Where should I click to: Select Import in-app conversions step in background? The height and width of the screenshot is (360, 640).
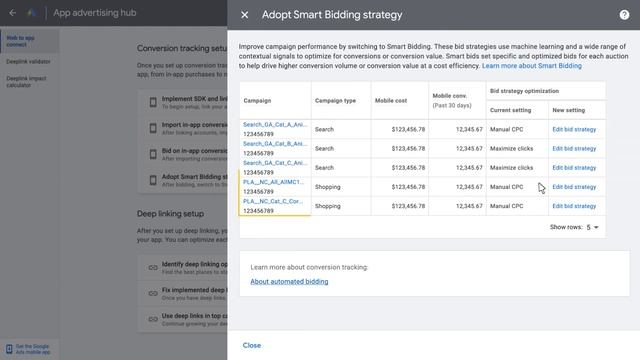pos(182,128)
